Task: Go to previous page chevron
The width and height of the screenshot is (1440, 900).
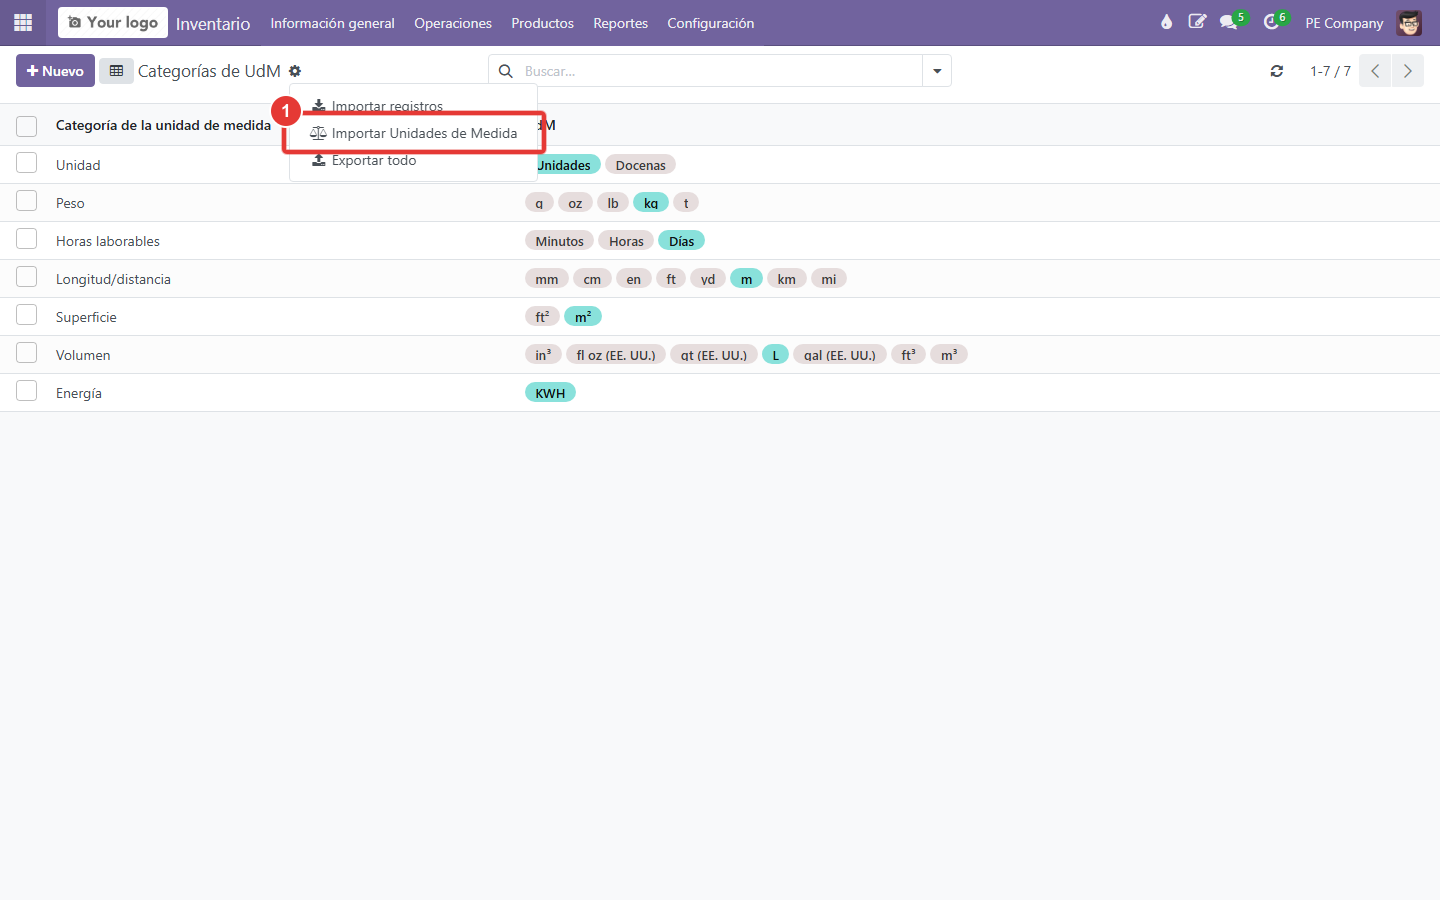Action: click(x=1375, y=71)
